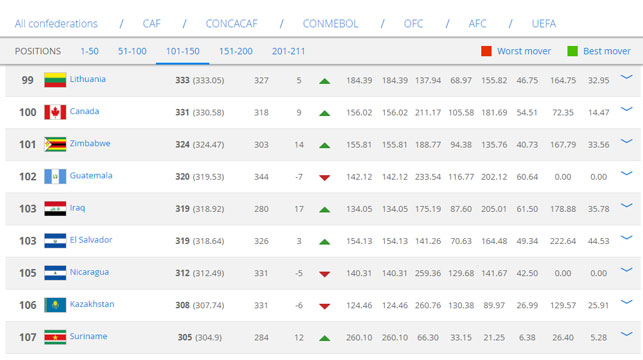Click Guatemala's previous points 344
This screenshot has height=360, width=643.
tap(261, 177)
